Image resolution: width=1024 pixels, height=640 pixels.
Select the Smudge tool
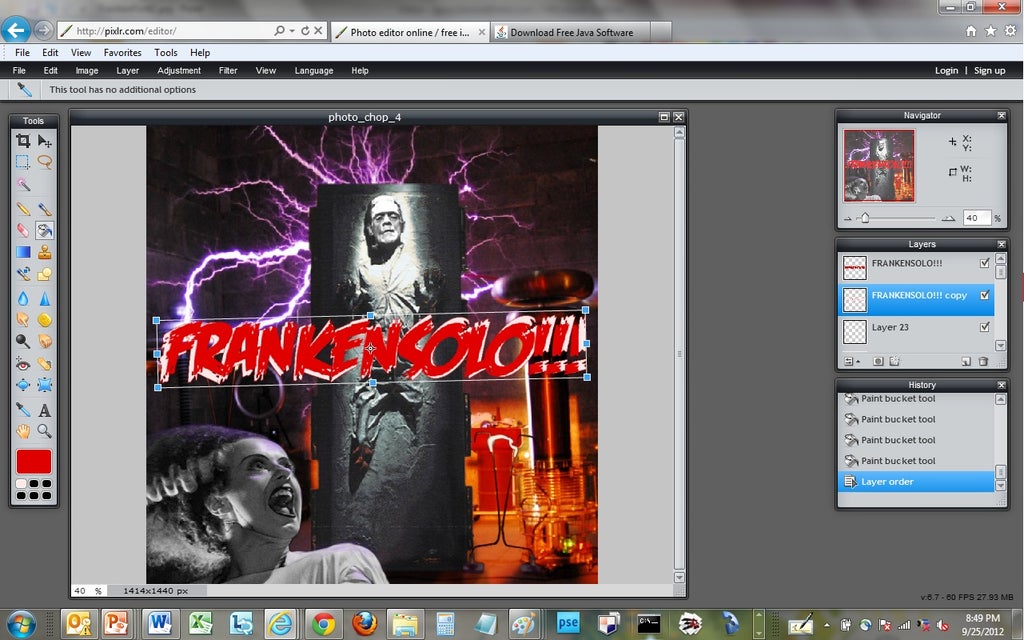(23, 319)
